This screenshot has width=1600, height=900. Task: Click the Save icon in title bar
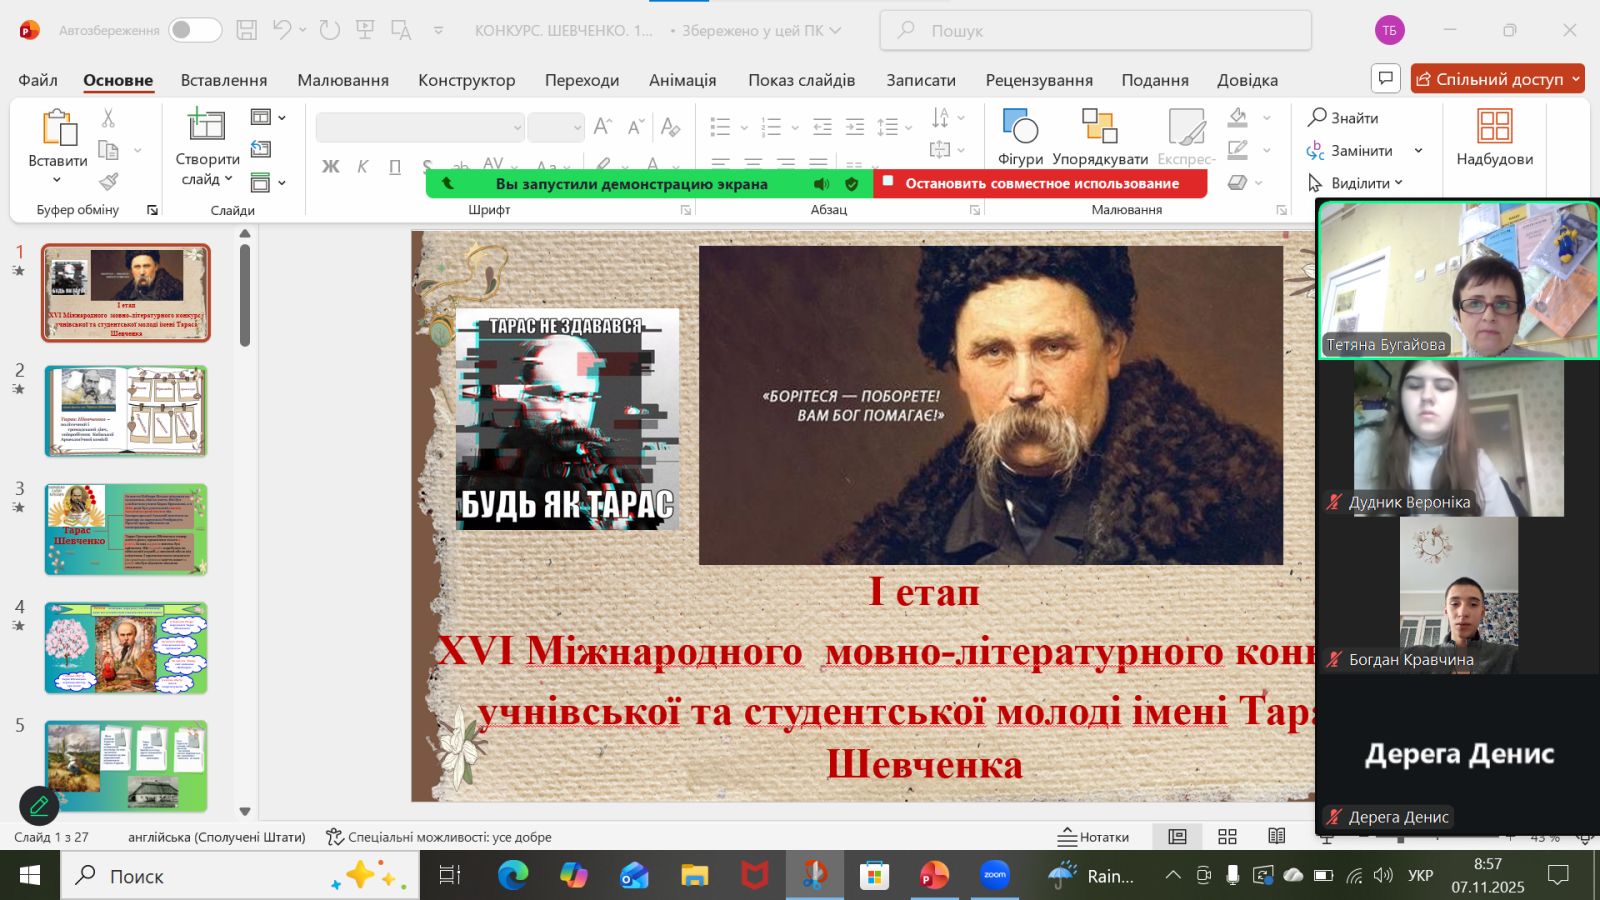(246, 30)
